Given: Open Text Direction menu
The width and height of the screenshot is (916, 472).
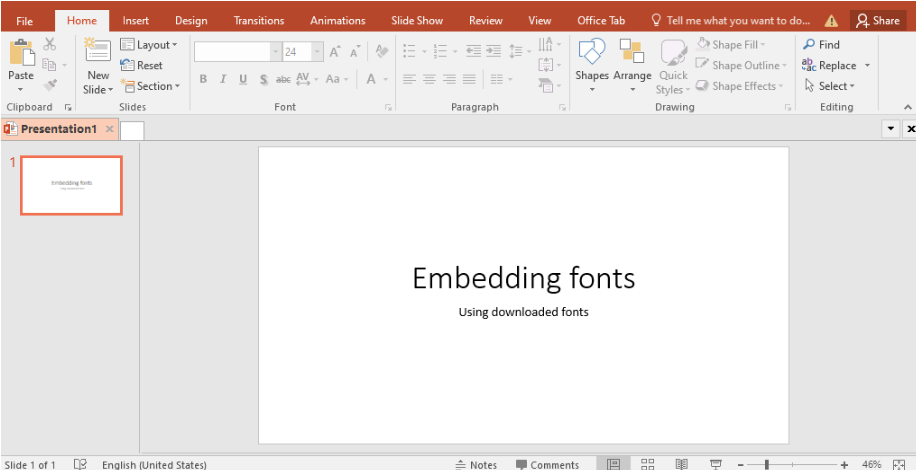Looking at the screenshot, I should 549,44.
